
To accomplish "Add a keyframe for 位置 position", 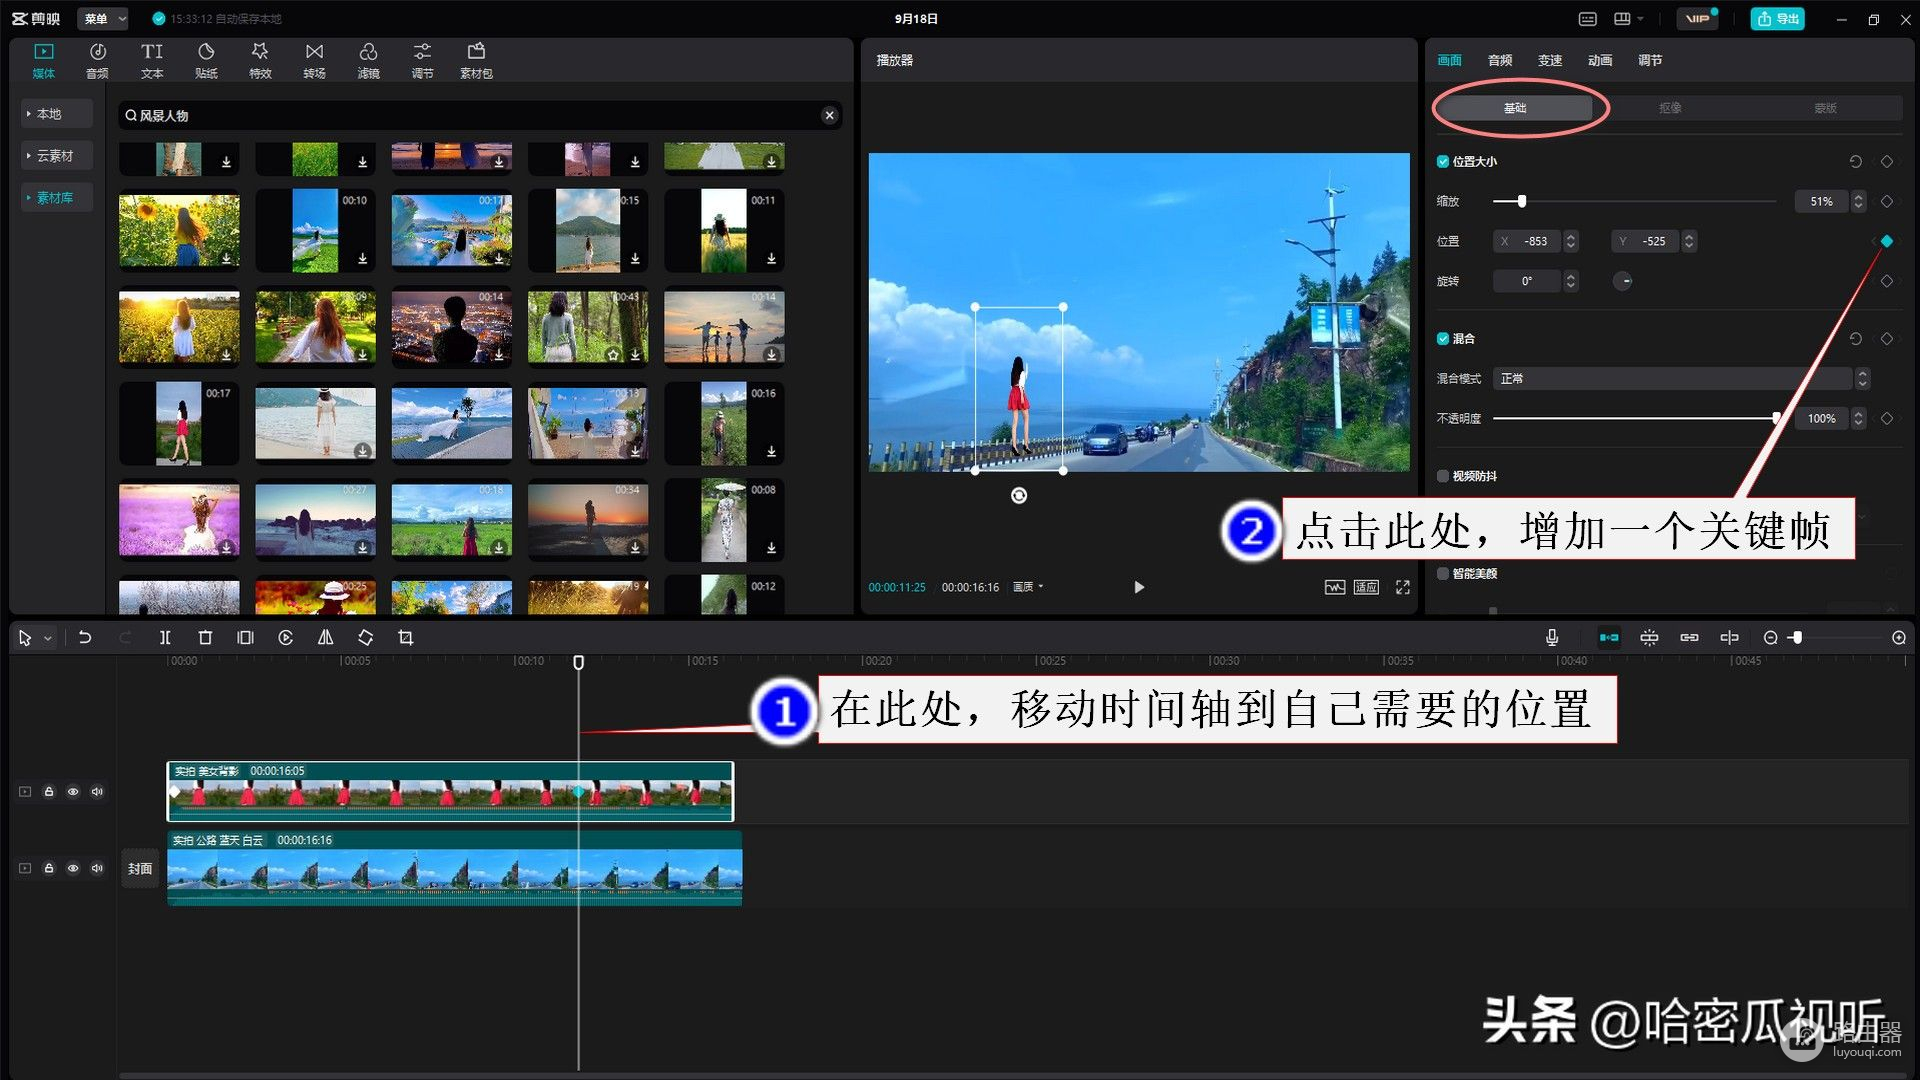I will tap(1886, 241).
